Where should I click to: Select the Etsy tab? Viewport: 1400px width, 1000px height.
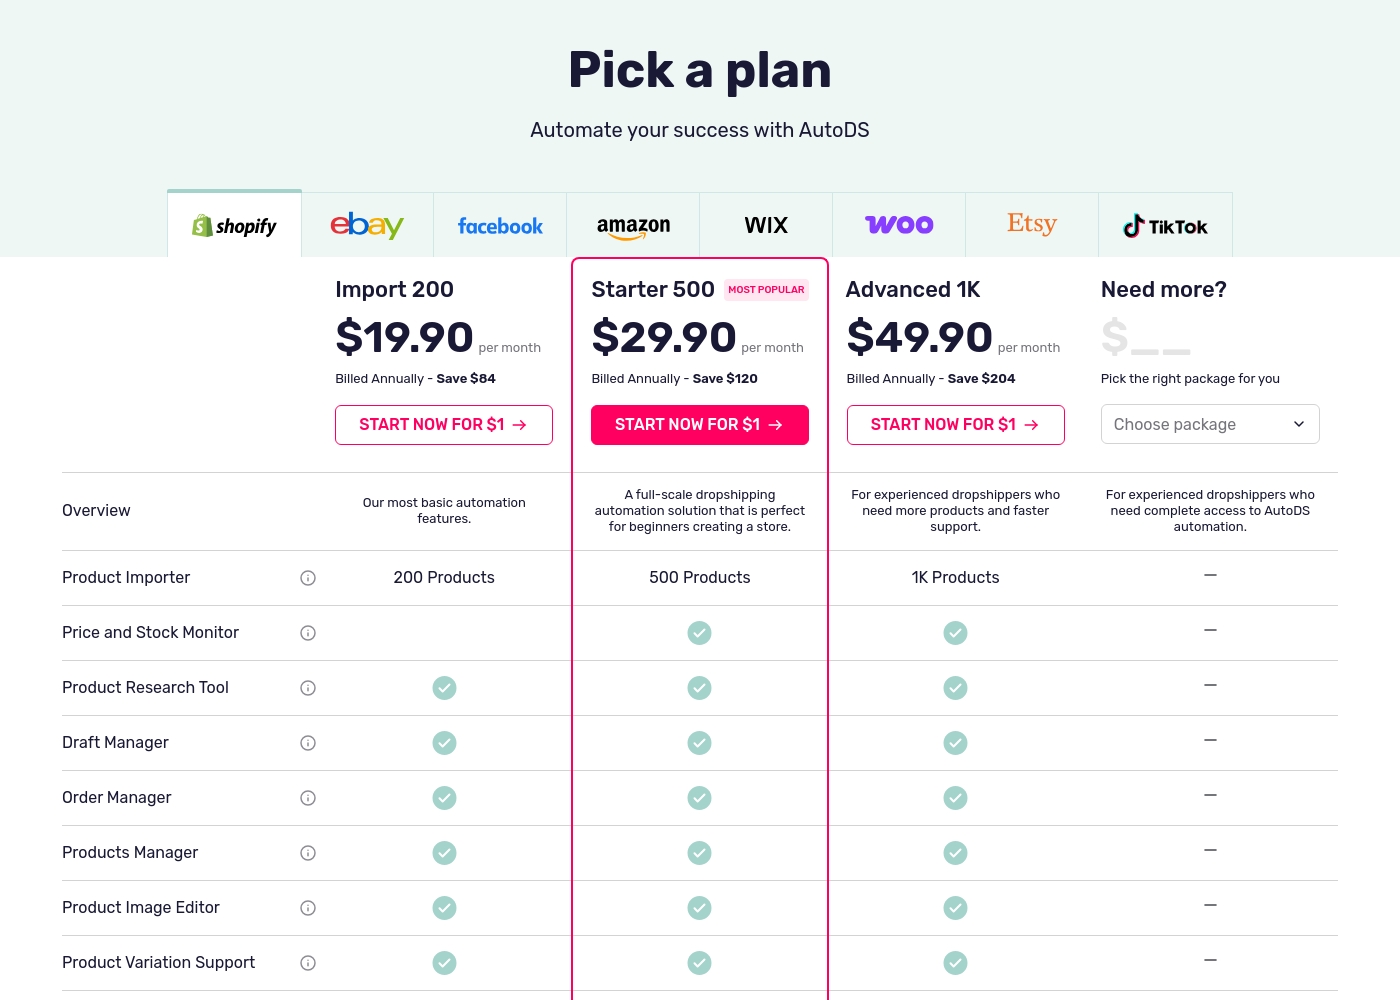(x=1032, y=225)
